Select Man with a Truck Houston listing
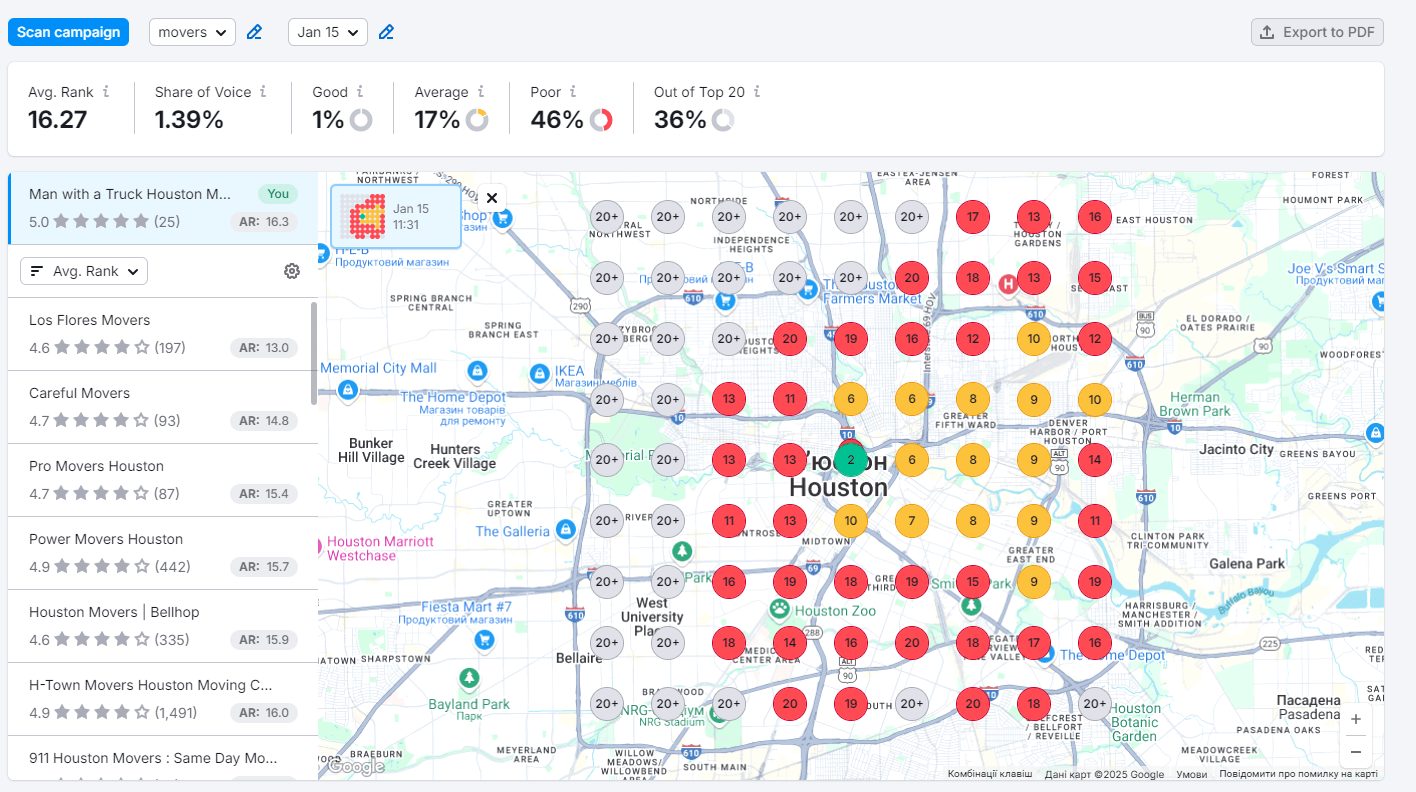 (x=163, y=208)
